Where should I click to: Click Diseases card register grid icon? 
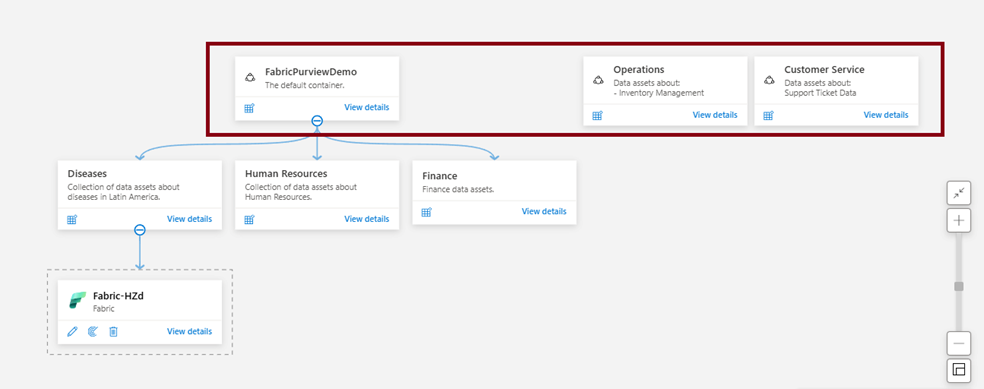pyautogui.click(x=72, y=220)
